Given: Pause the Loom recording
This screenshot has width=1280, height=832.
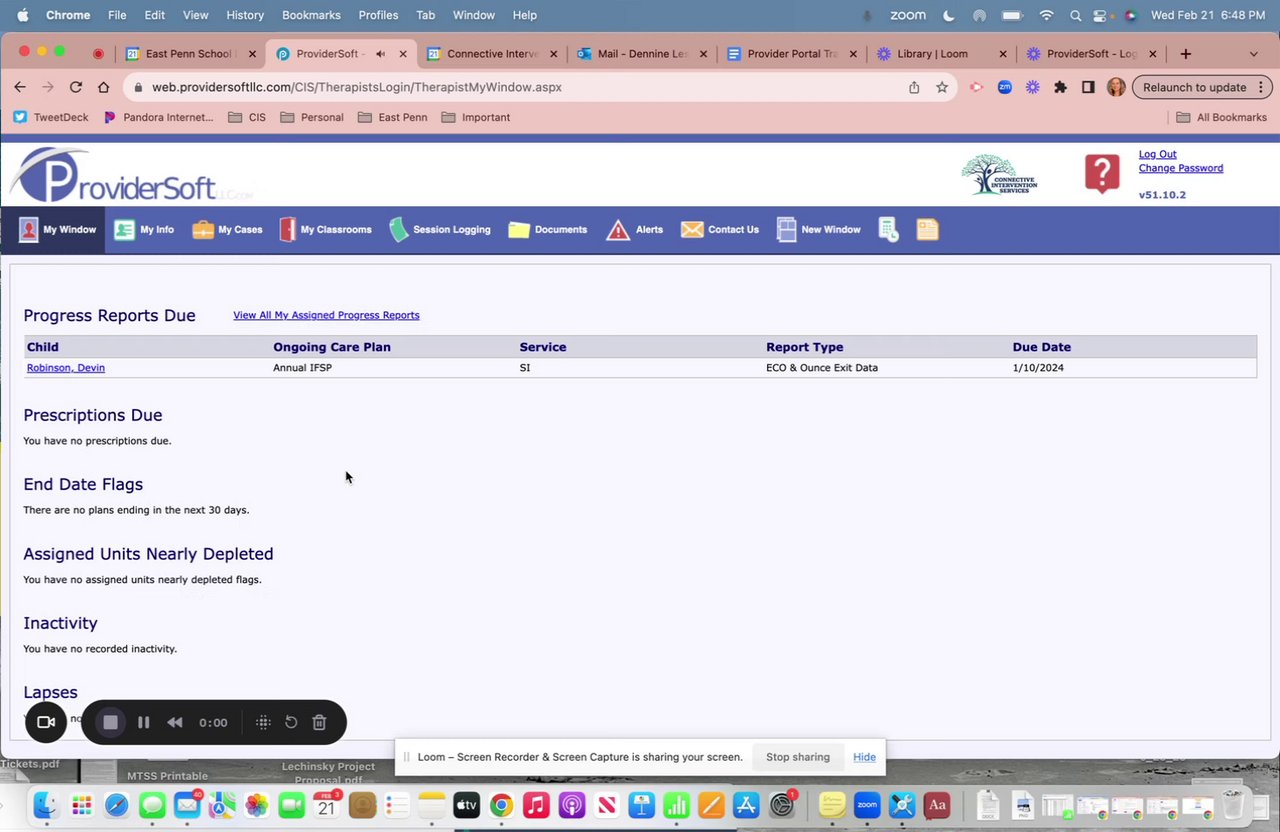Looking at the screenshot, I should (143, 722).
